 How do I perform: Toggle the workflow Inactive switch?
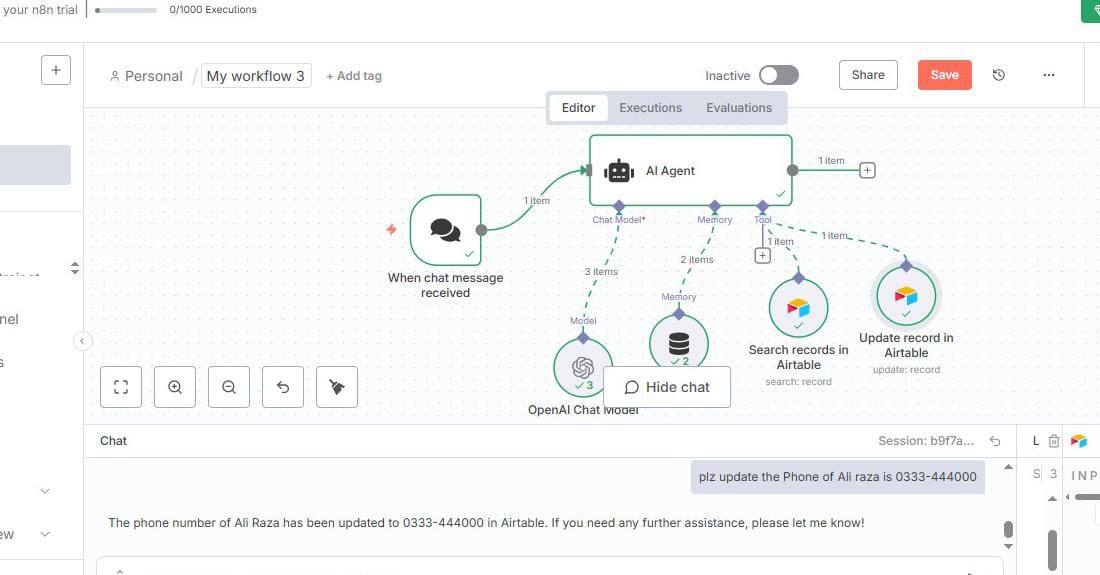tap(778, 75)
